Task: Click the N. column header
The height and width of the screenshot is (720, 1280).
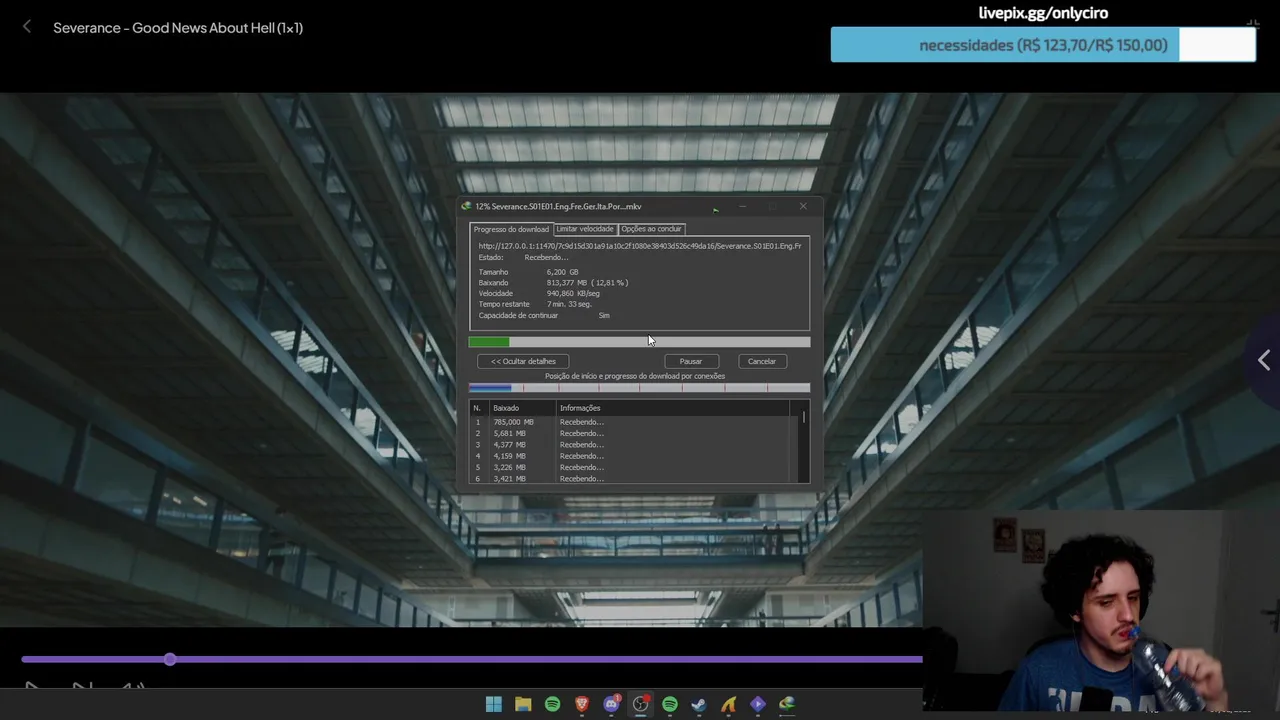Action: (479, 408)
